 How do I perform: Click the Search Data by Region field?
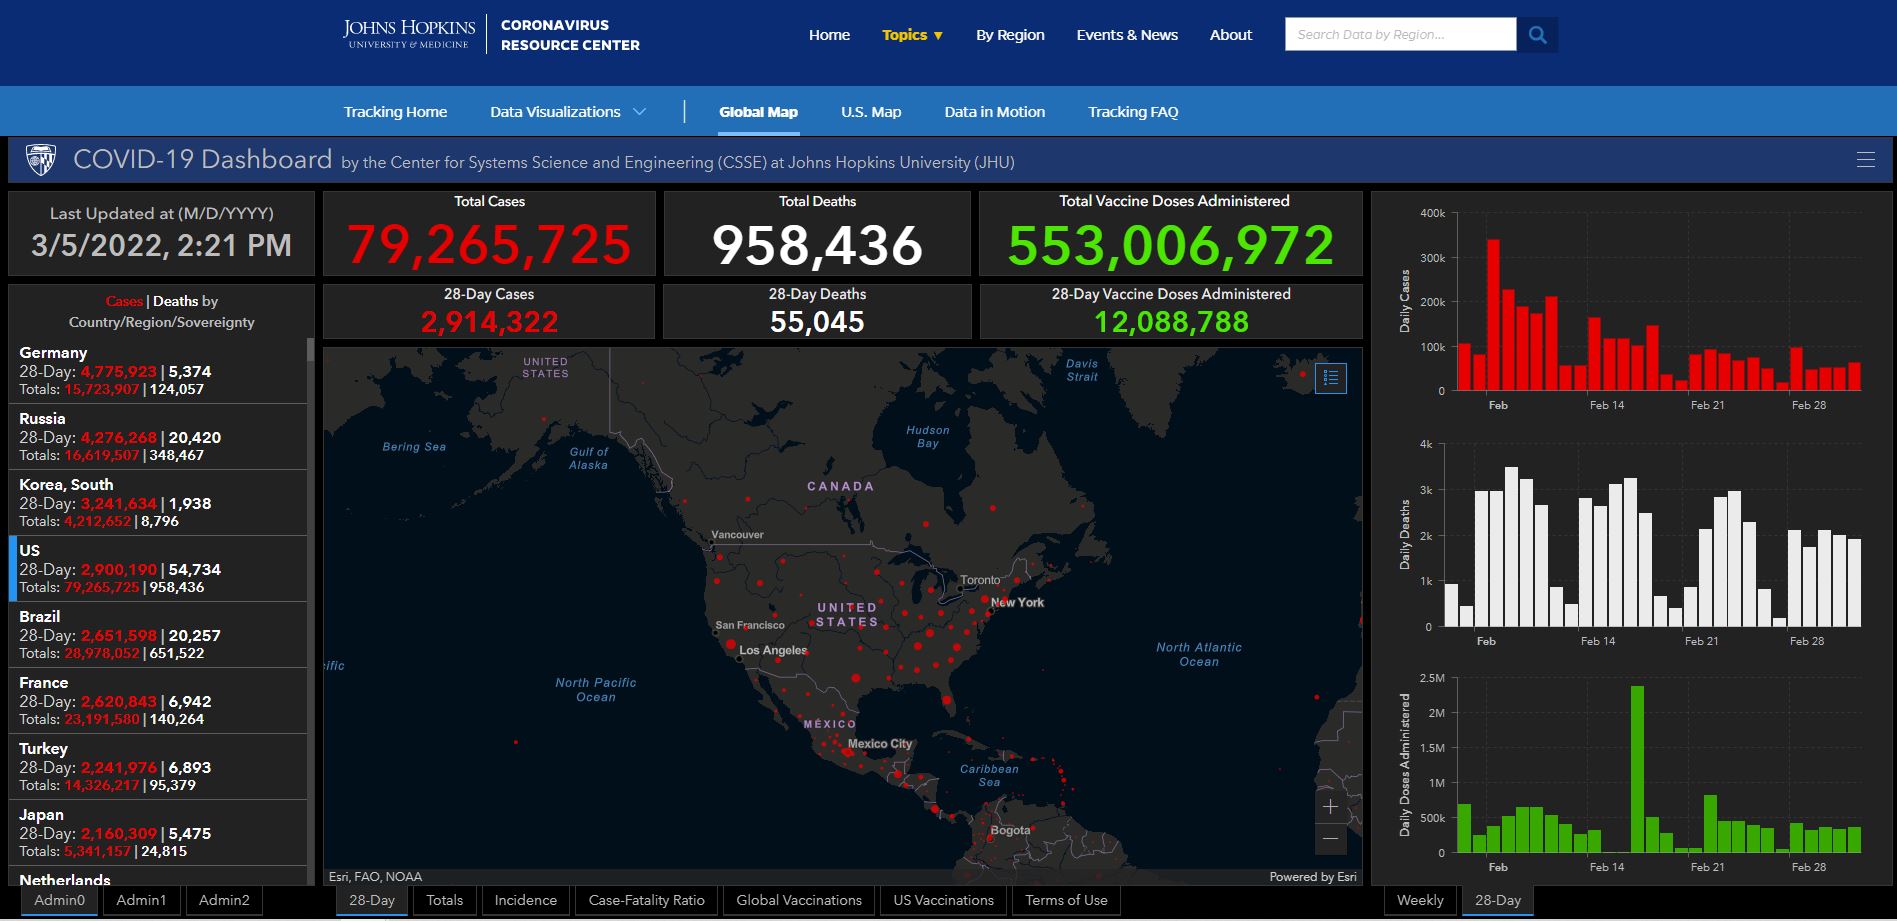(x=1400, y=35)
